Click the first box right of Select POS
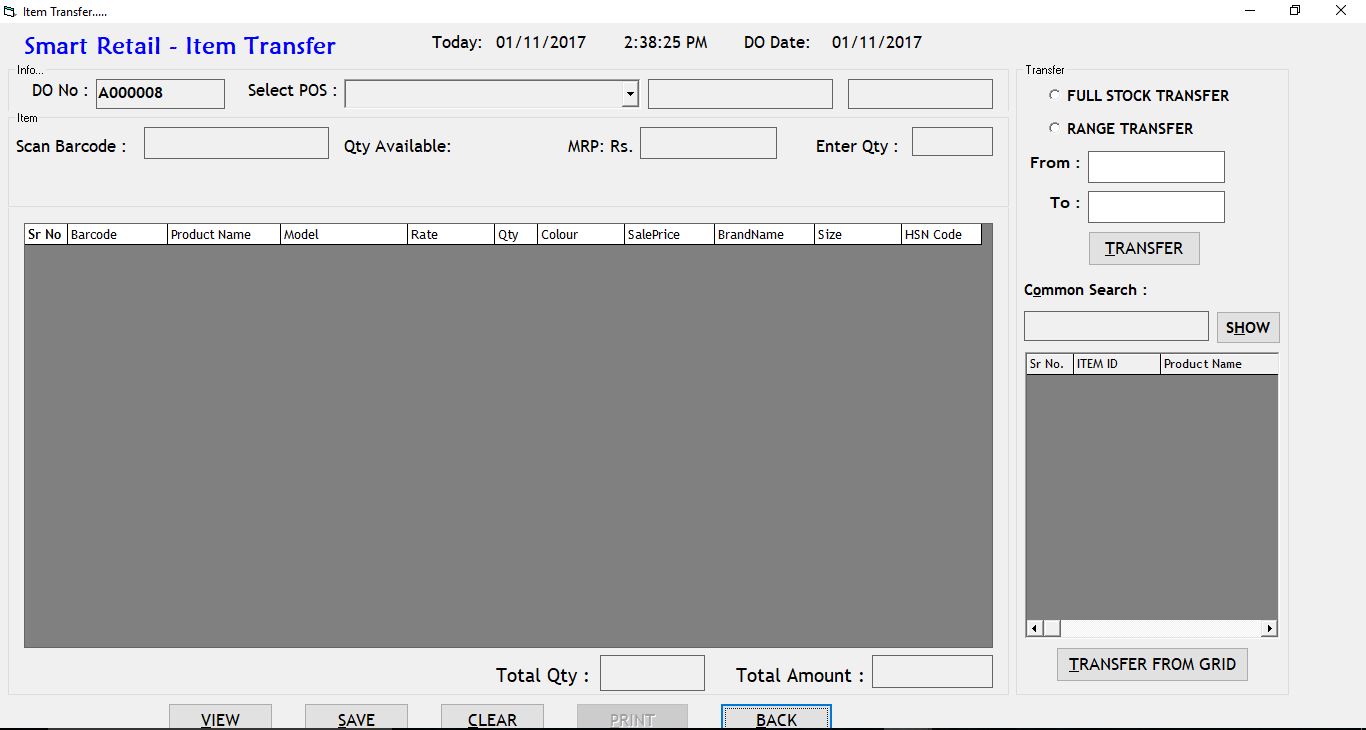The width and height of the screenshot is (1366, 730). (740, 94)
